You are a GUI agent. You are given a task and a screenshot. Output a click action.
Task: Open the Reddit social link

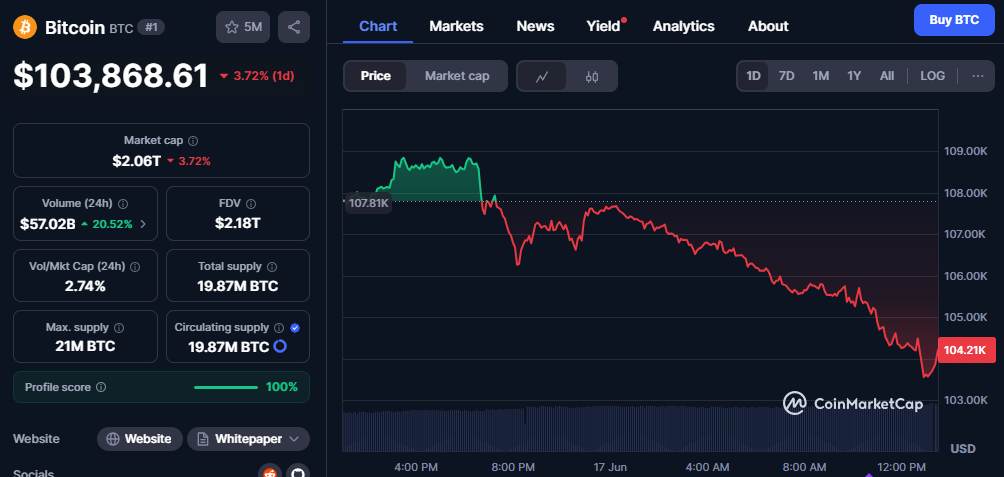click(x=270, y=474)
